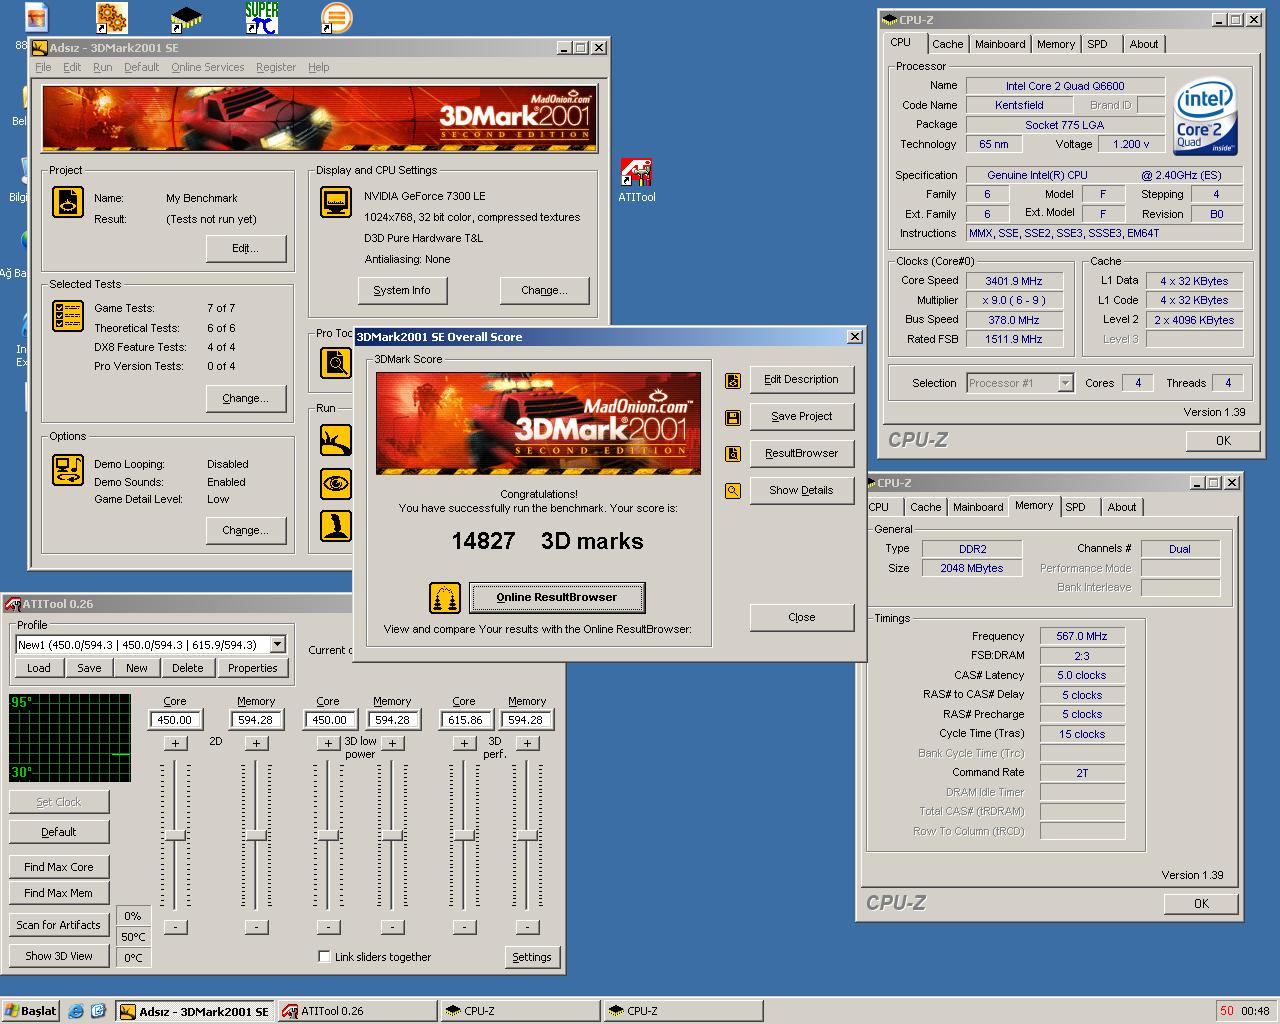Viewport: 1280px width, 1024px height.
Task: Click the eye icon in the Run section
Action: click(336, 484)
